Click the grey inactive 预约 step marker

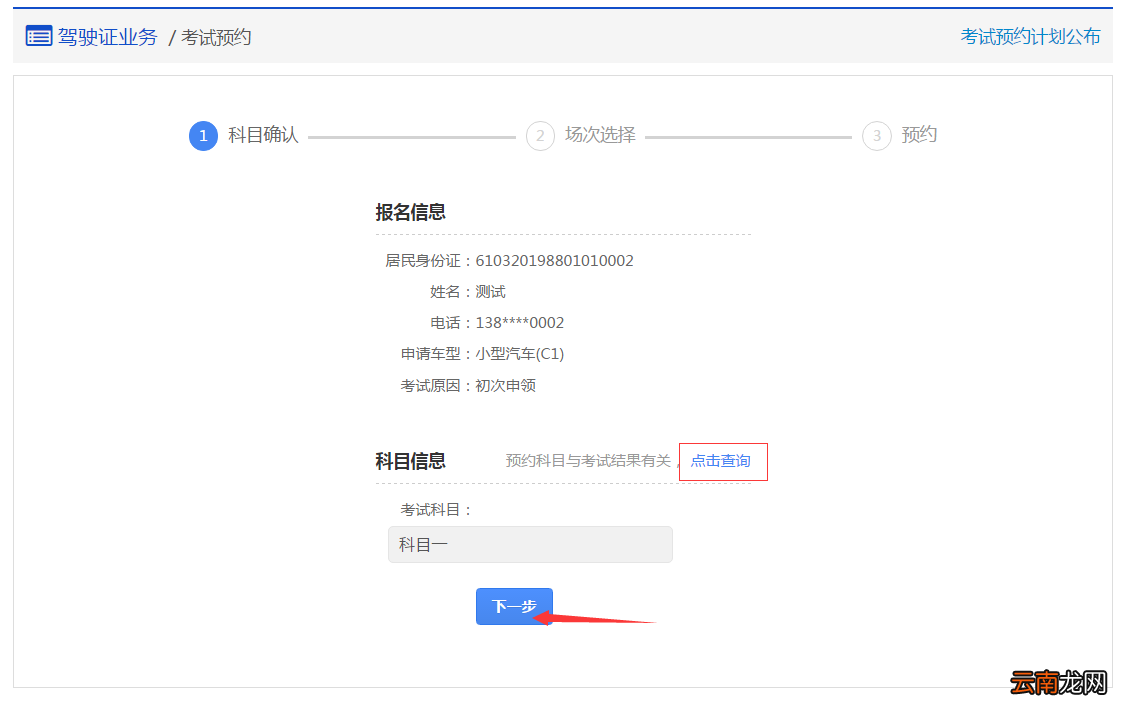point(876,135)
